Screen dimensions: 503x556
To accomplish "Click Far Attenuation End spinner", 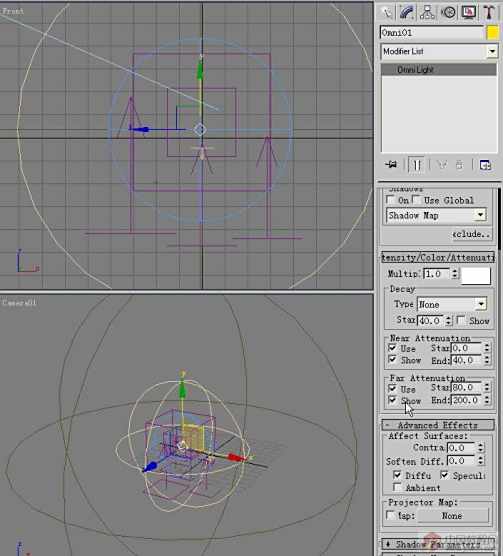I will point(487,400).
